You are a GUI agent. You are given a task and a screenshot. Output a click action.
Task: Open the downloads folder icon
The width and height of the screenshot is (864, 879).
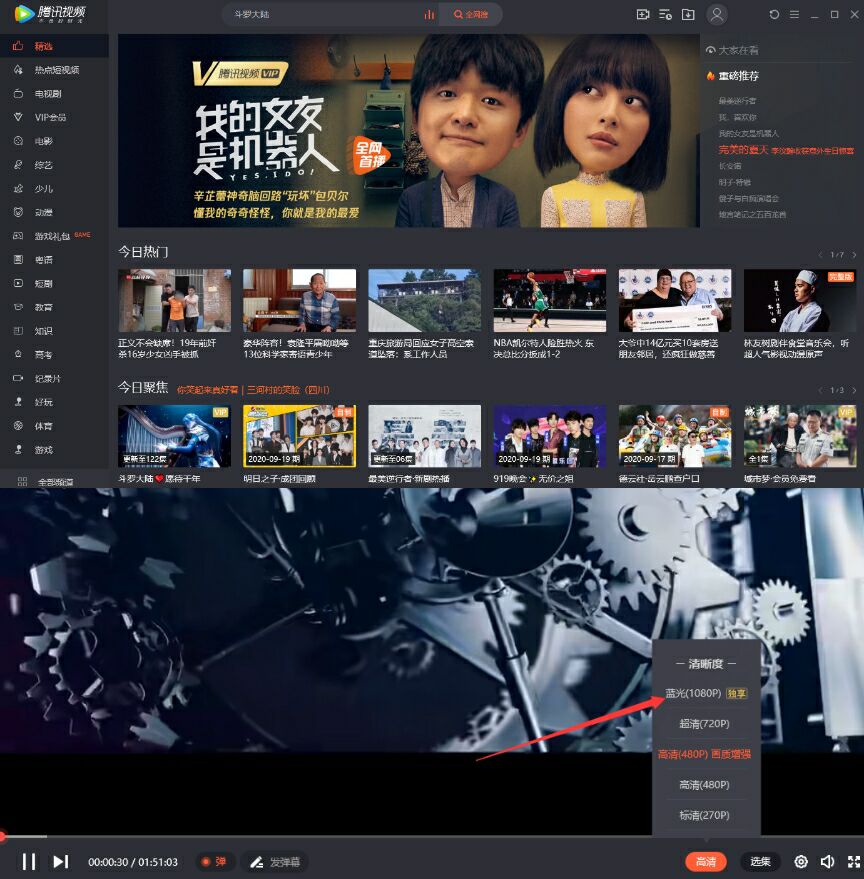pos(687,15)
